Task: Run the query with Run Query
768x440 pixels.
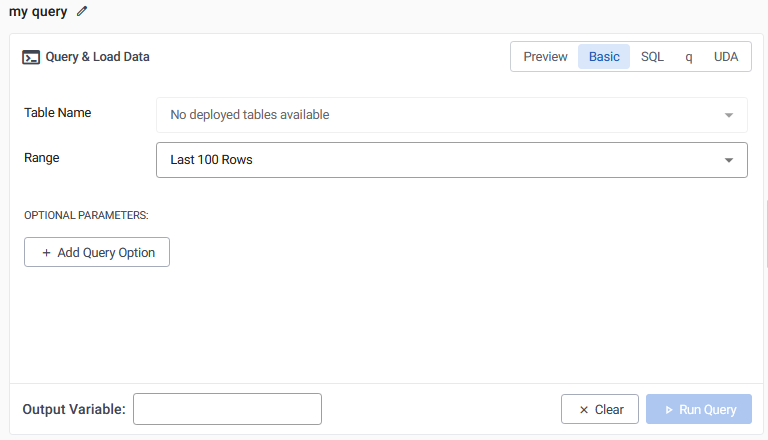Action: (699, 409)
